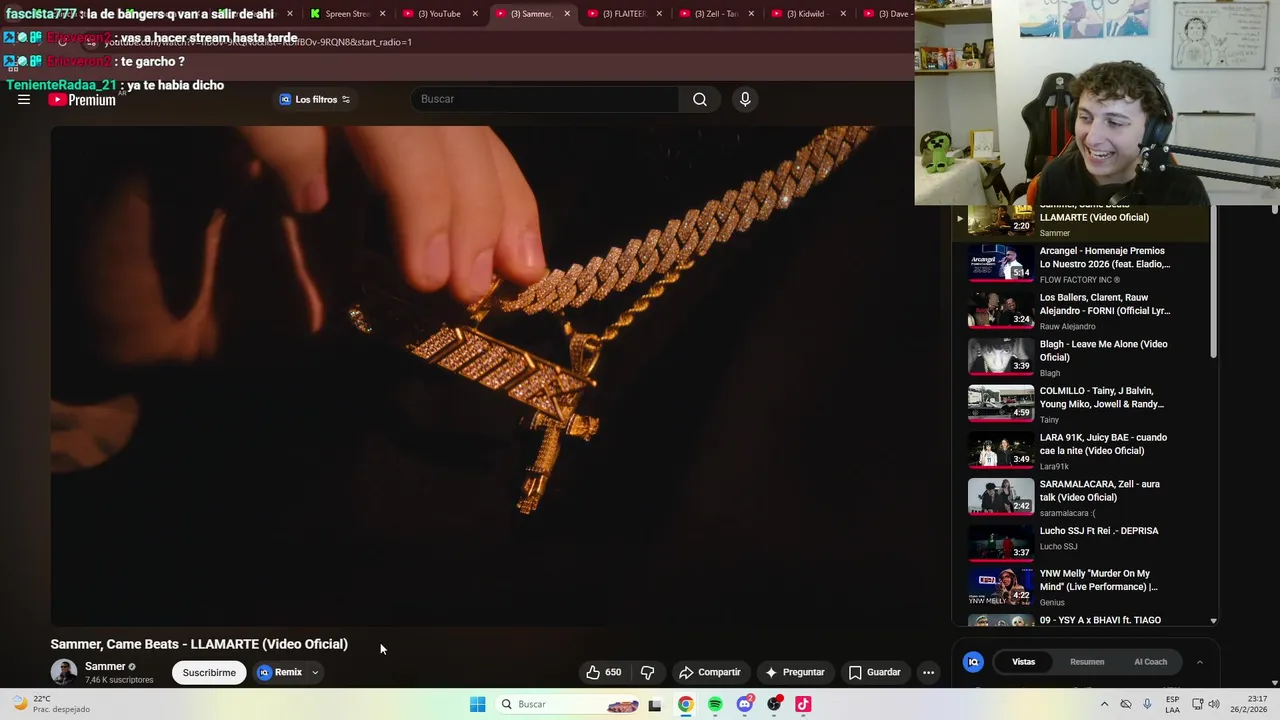Select the (3) Sammer browser tab
This screenshot has width=1280, height=720.
530,14
